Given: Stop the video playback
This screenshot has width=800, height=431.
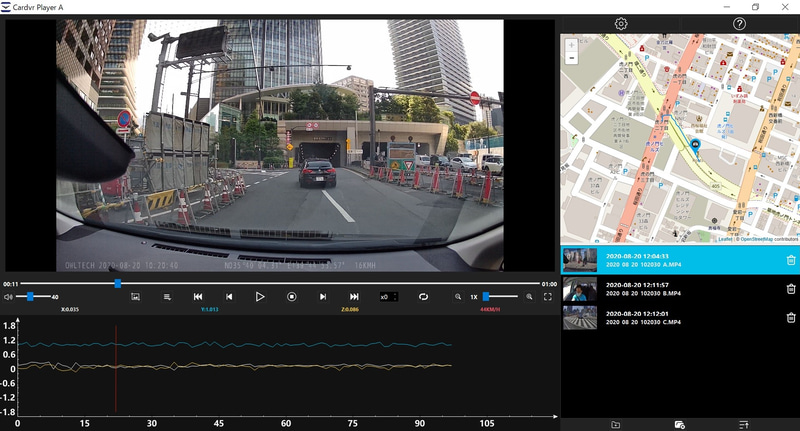Looking at the screenshot, I should coord(291,296).
